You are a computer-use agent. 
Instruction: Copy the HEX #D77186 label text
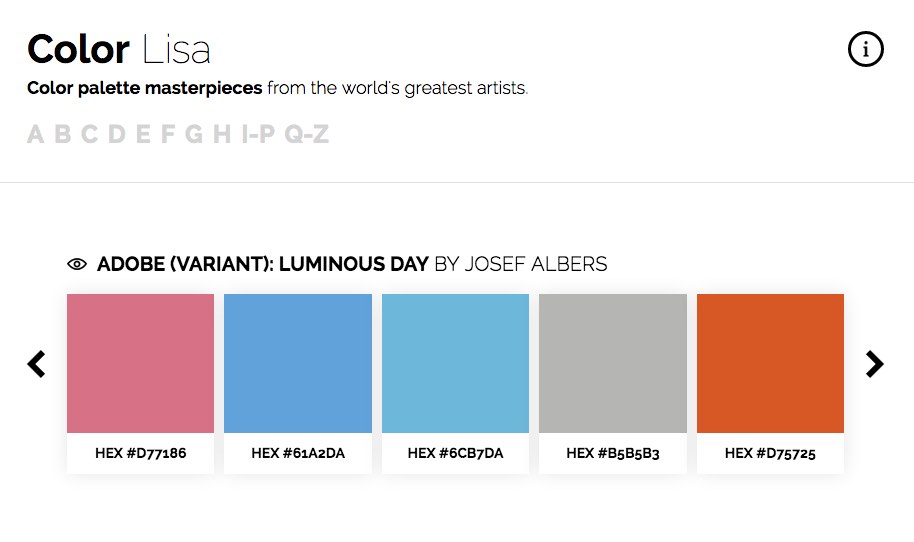click(140, 453)
